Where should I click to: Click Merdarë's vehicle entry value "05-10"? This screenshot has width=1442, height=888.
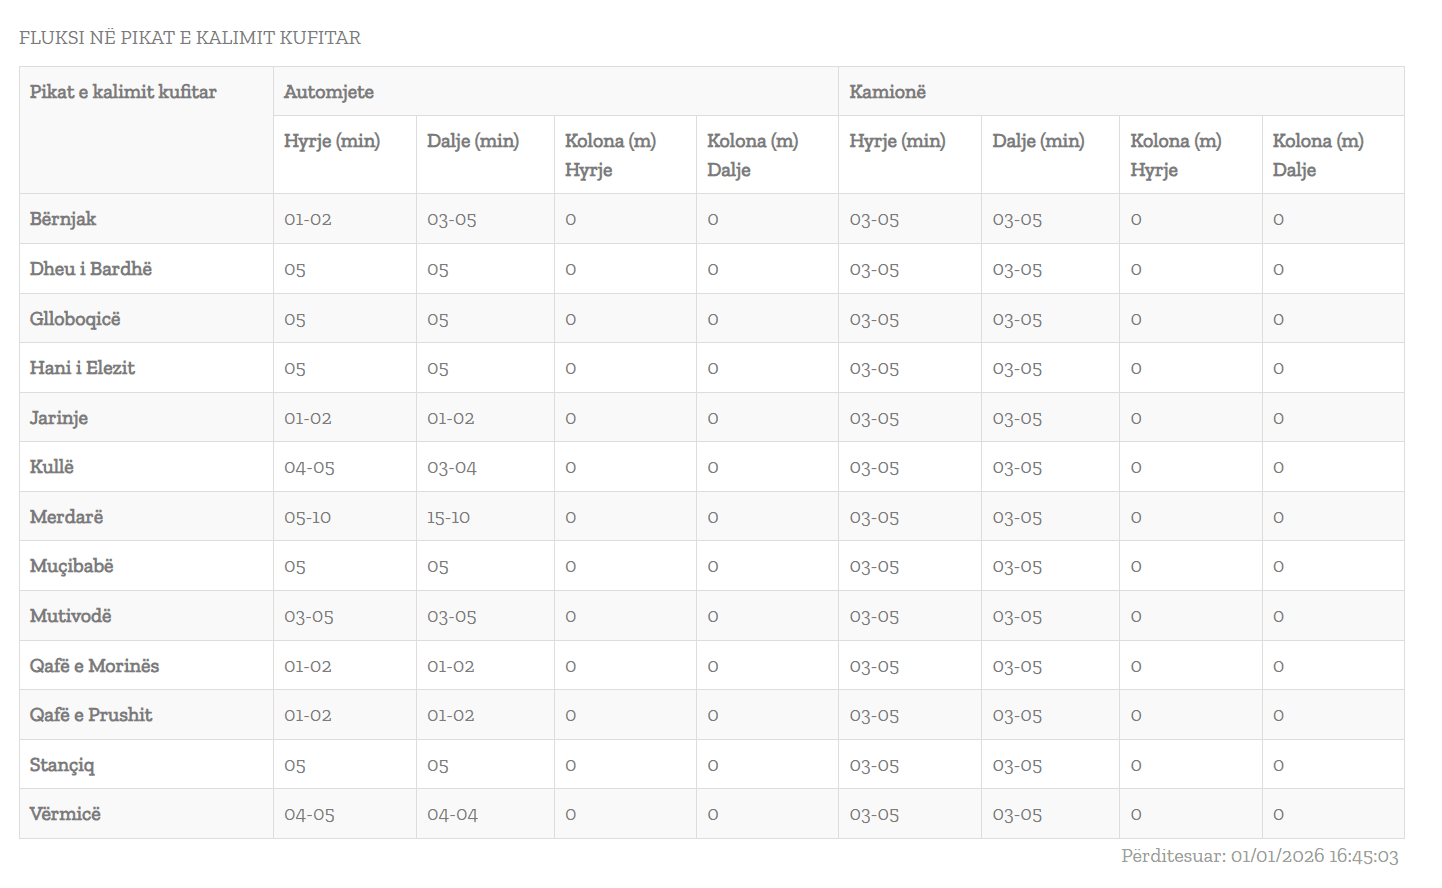pos(307,518)
